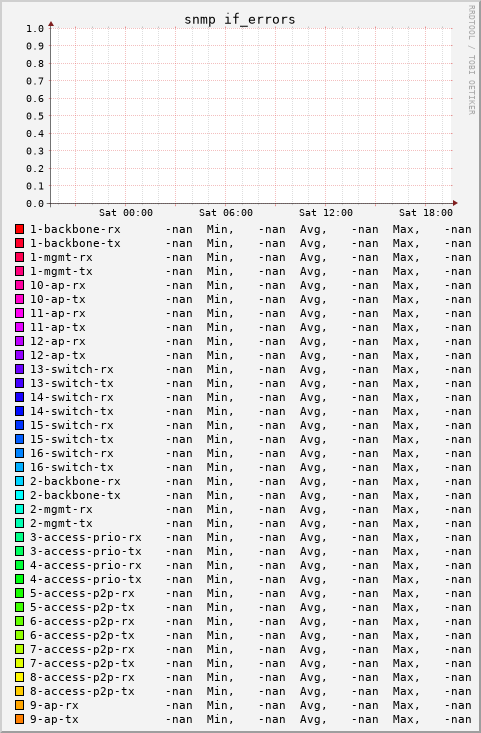Click the RRDTOOL / TOBI OETIKER watermark
This screenshot has width=481, height=733.
471,60
